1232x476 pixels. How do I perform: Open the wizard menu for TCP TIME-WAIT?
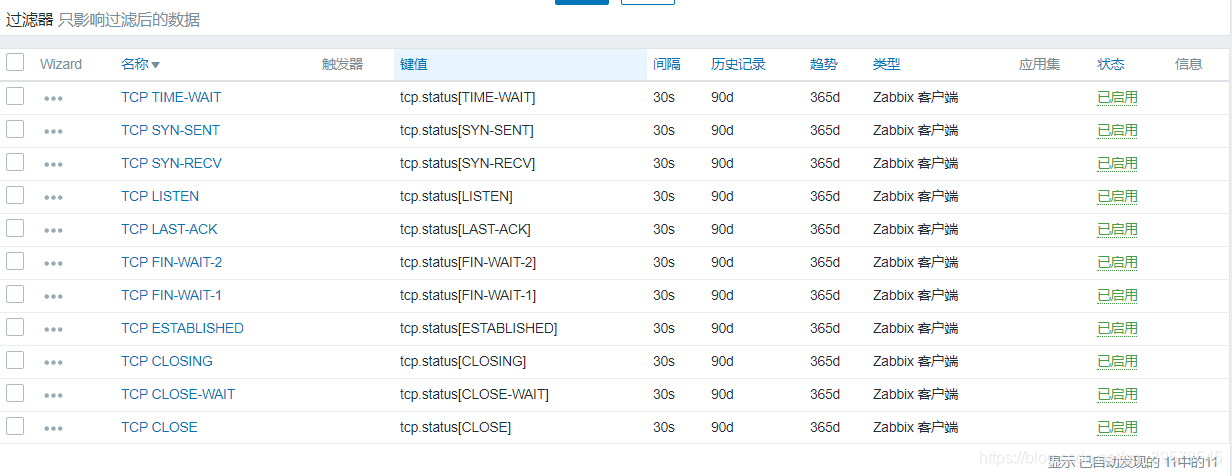point(54,99)
